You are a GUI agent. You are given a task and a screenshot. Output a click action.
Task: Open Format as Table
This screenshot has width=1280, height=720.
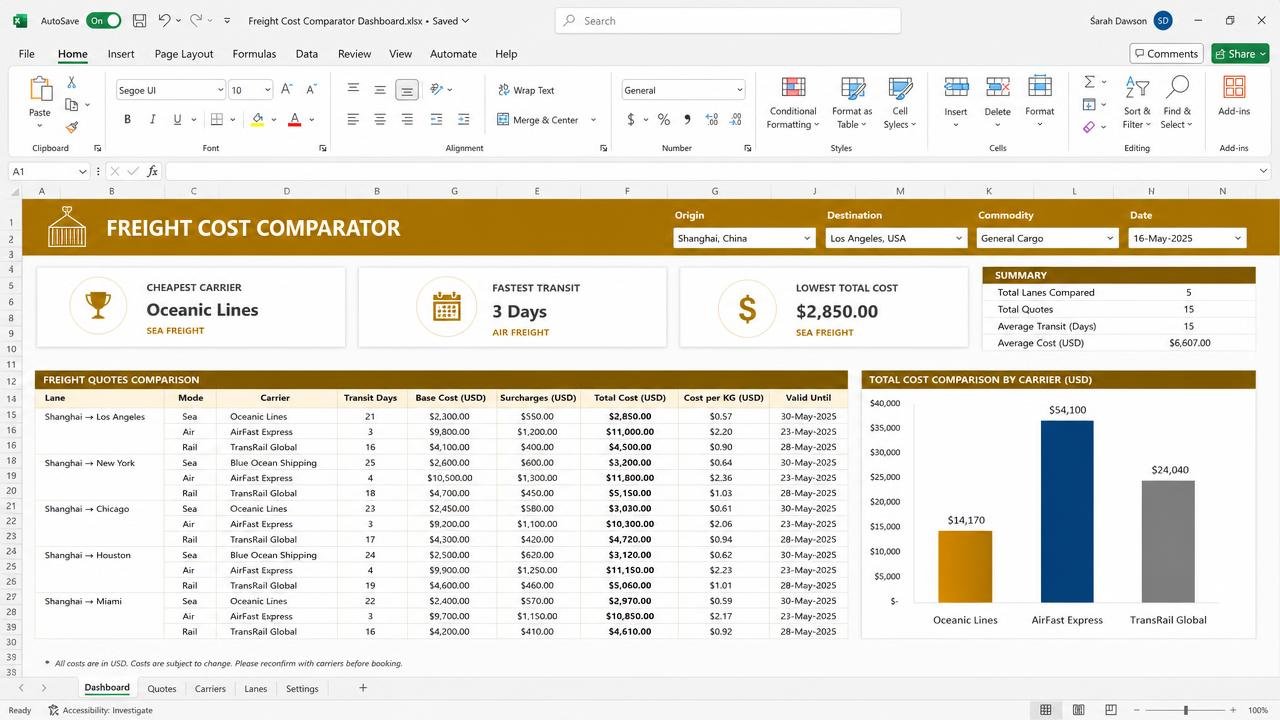pyautogui.click(x=852, y=103)
